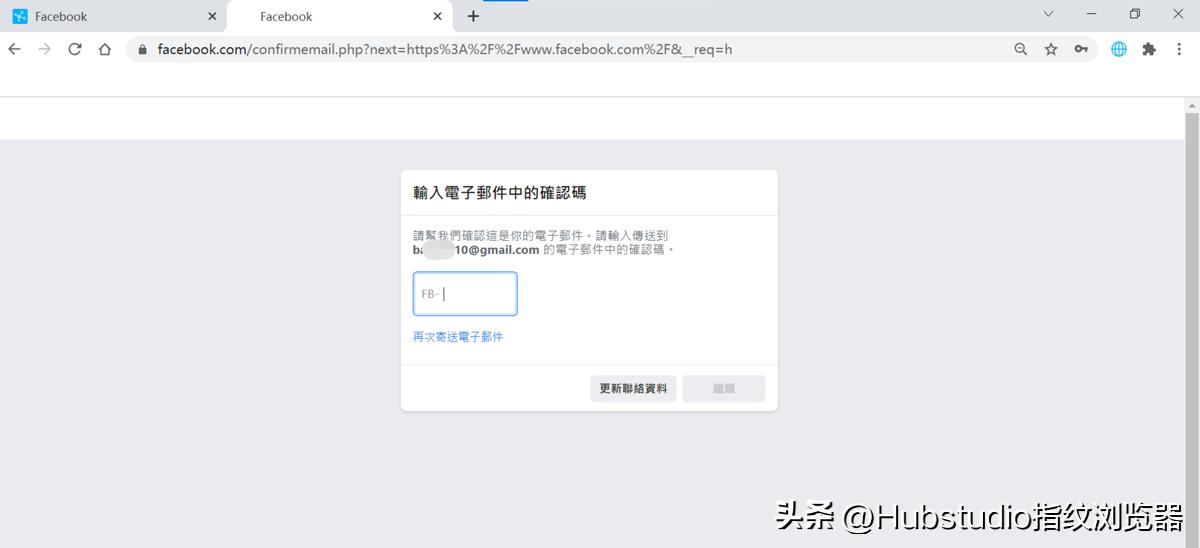Close the second Facebook tab

437,16
